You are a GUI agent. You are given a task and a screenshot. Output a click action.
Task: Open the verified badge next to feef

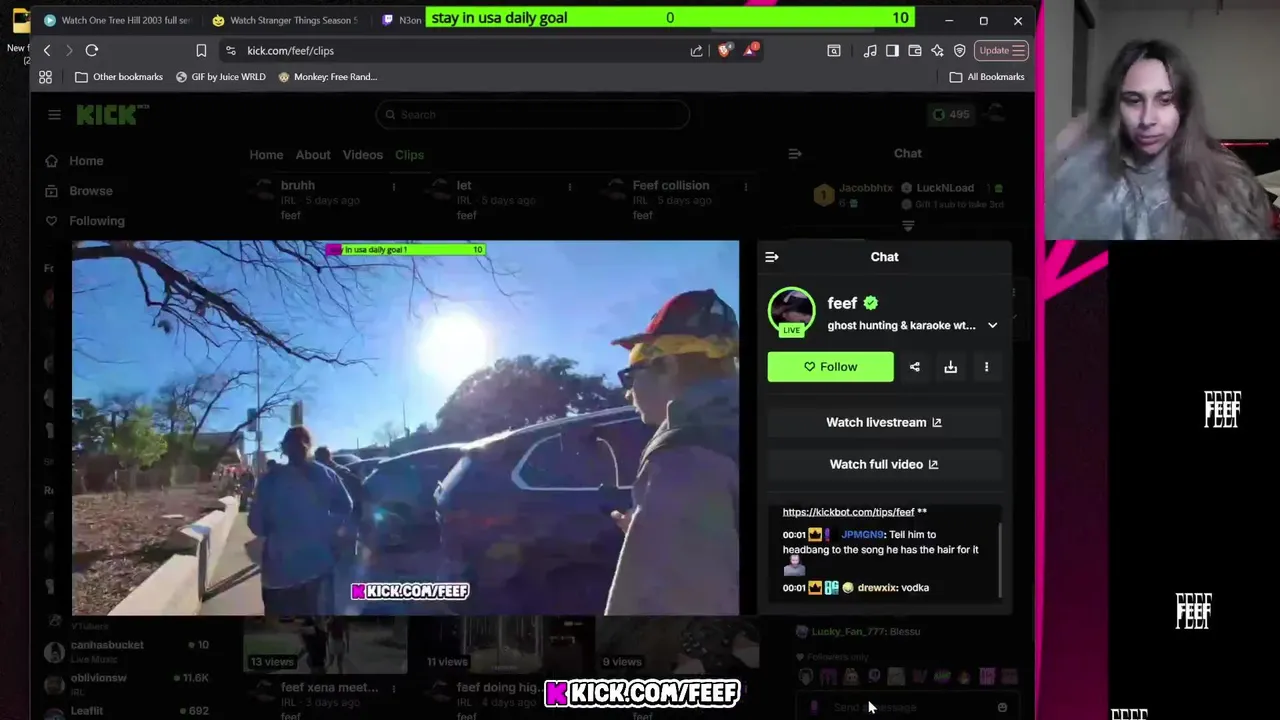click(x=871, y=303)
